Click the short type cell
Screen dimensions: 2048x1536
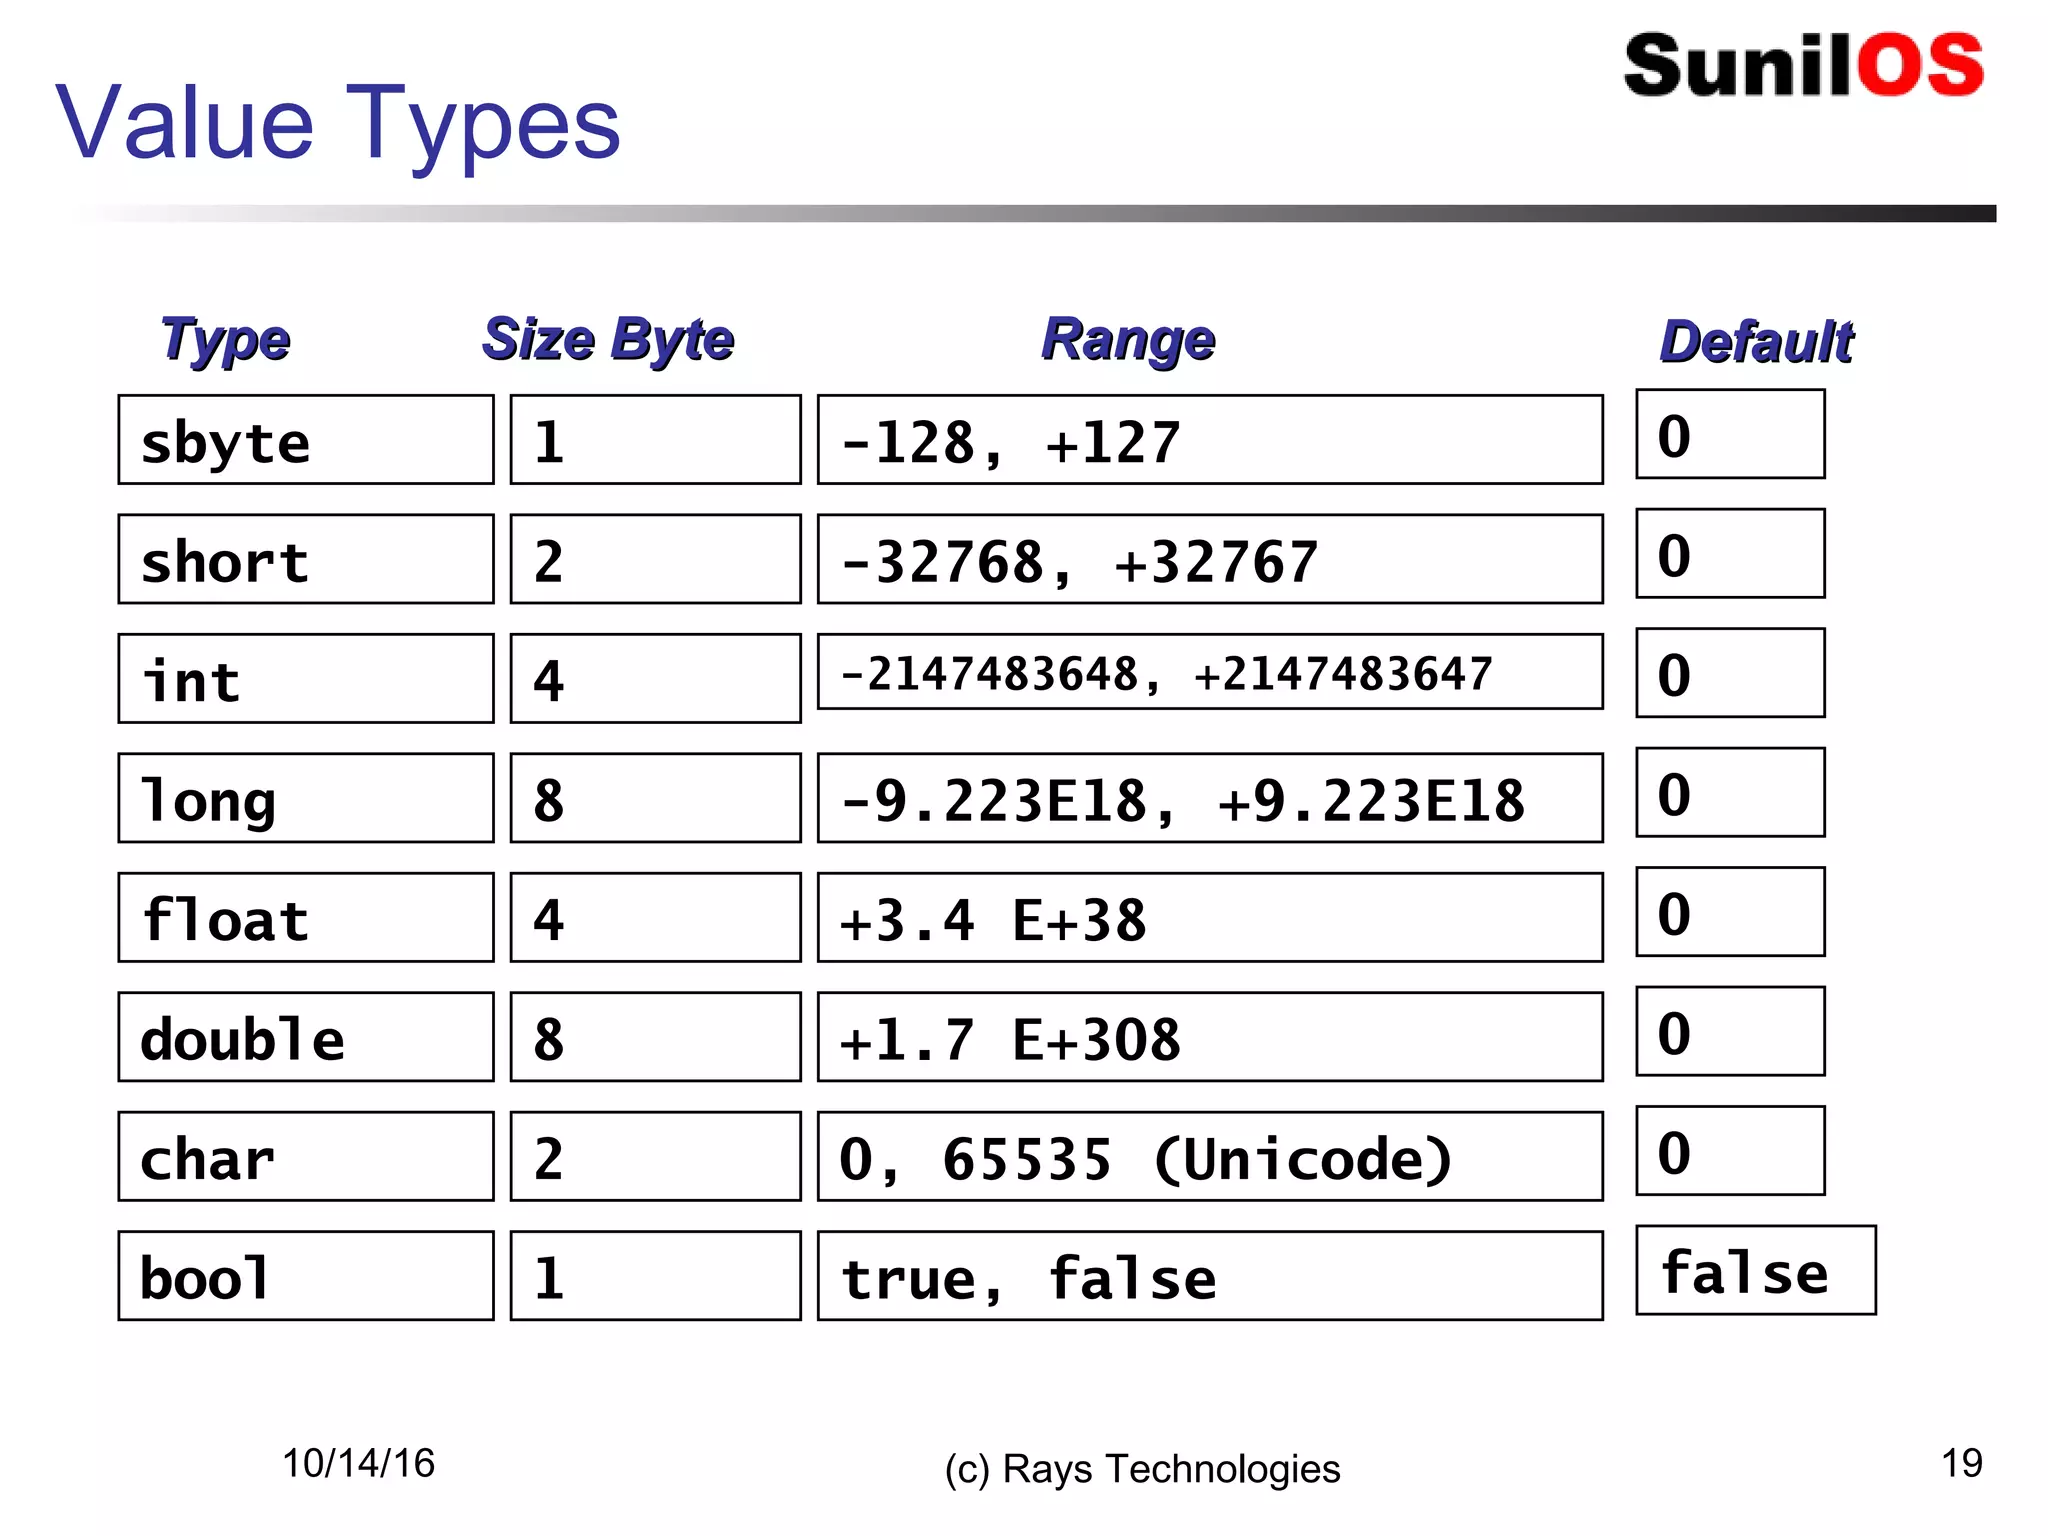click(305, 559)
